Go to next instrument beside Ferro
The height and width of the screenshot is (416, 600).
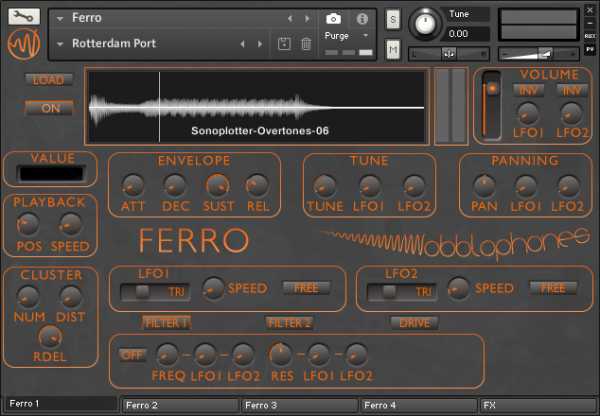pyautogui.click(x=307, y=18)
